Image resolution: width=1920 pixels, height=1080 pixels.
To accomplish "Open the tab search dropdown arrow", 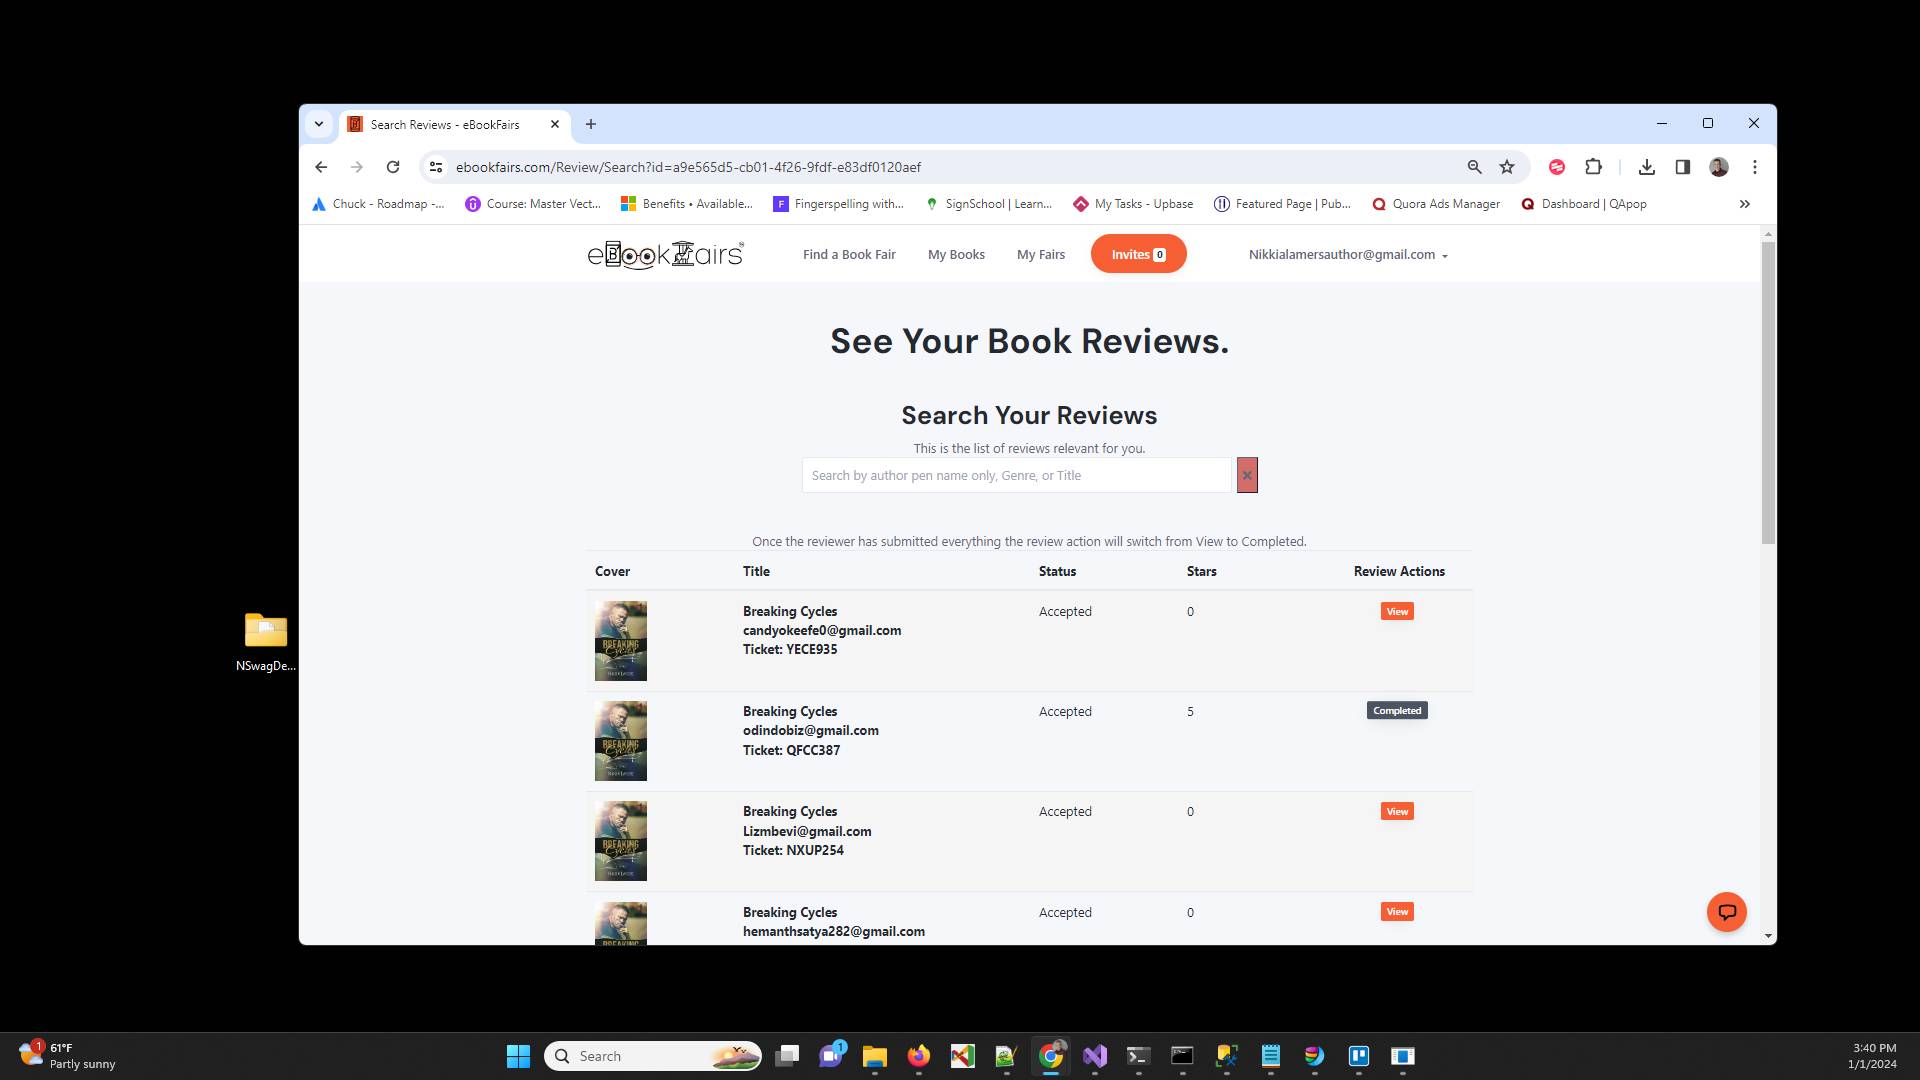I will coord(319,123).
